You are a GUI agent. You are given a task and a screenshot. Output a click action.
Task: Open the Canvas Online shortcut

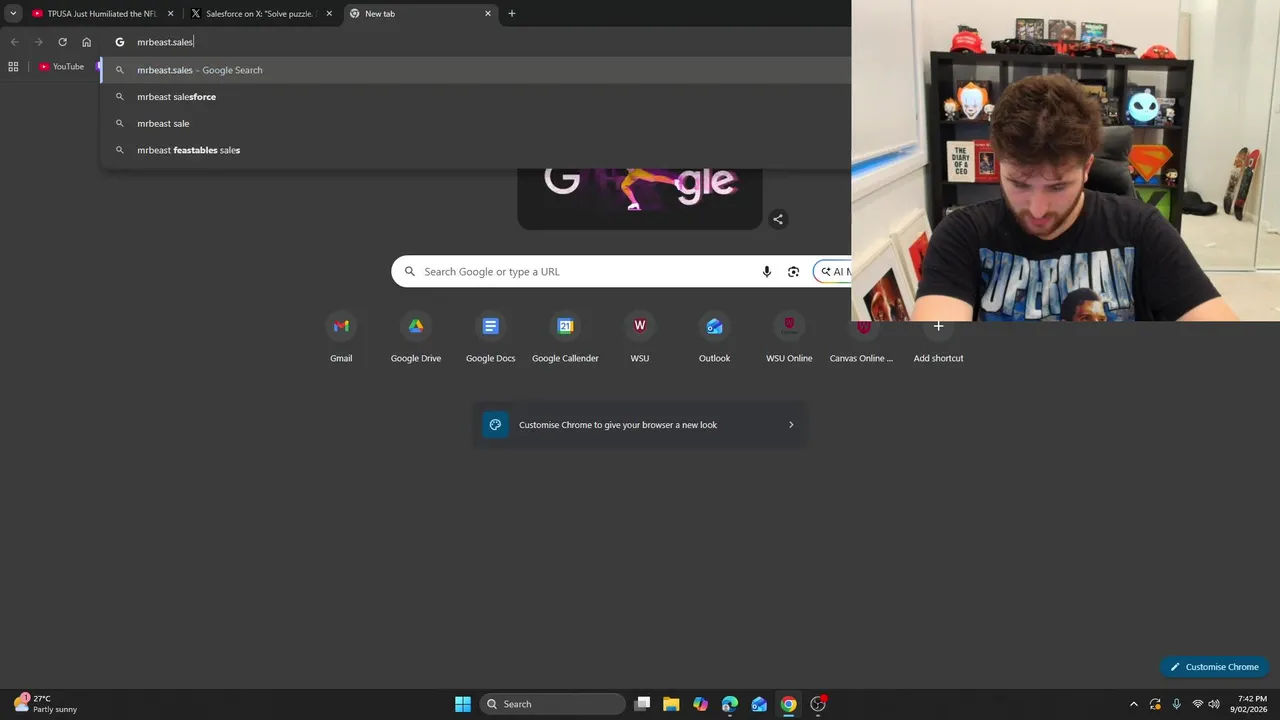pos(862,339)
